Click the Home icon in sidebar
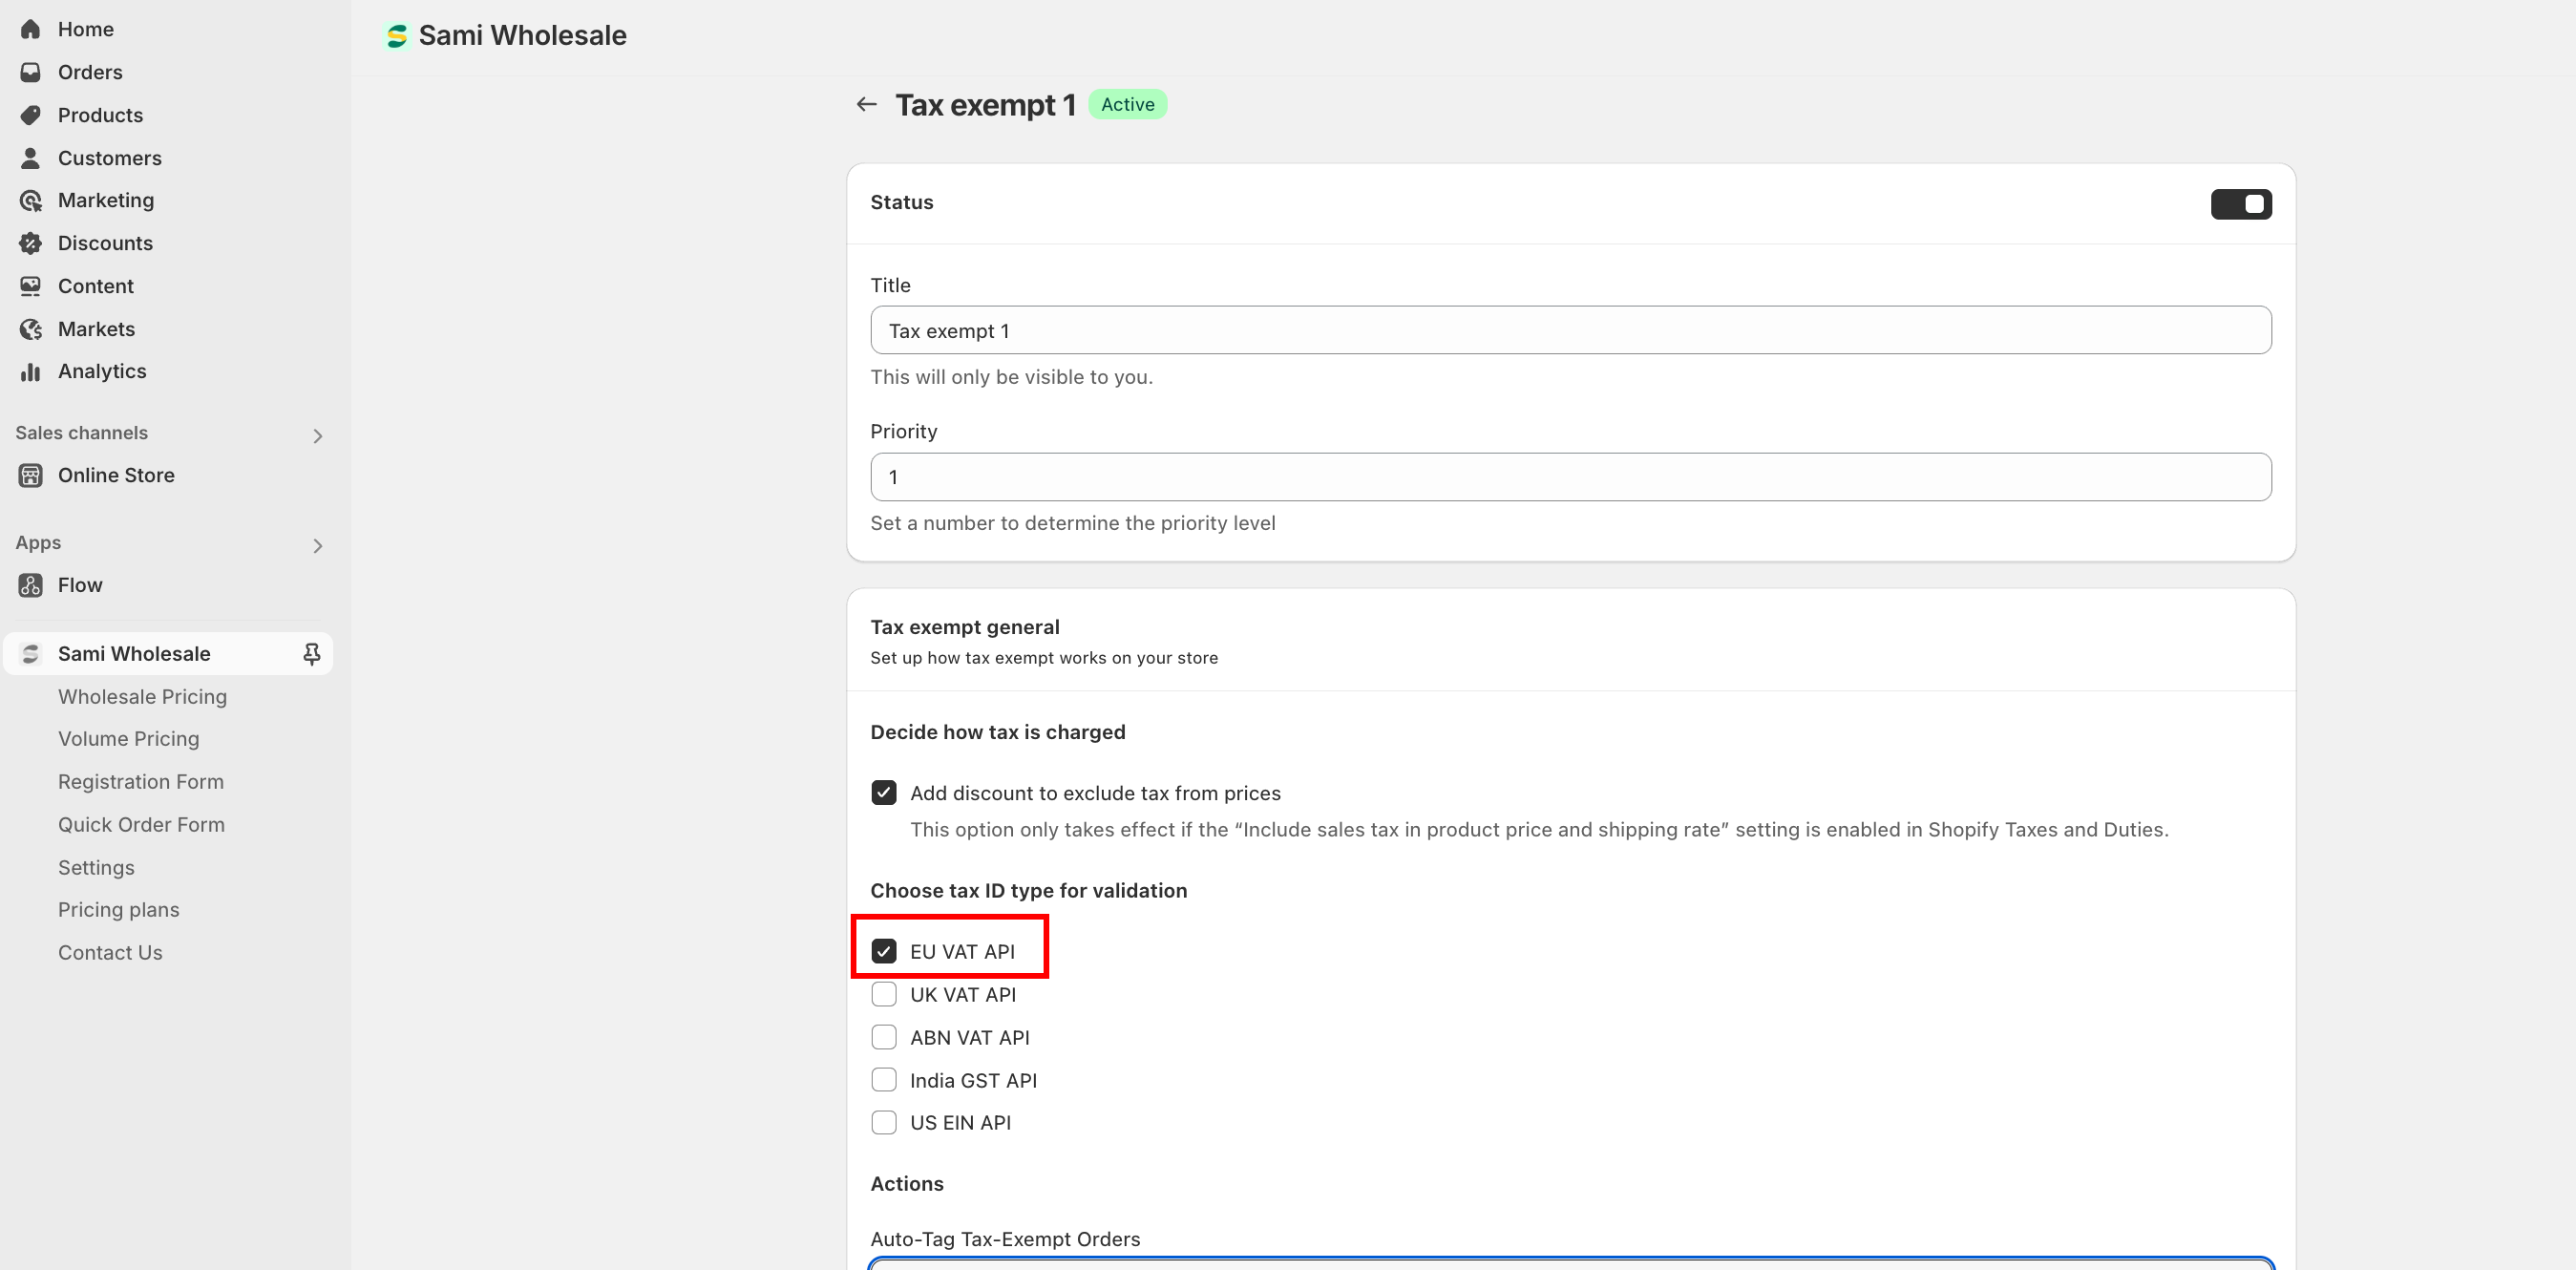This screenshot has height=1270, width=2576. click(30, 29)
